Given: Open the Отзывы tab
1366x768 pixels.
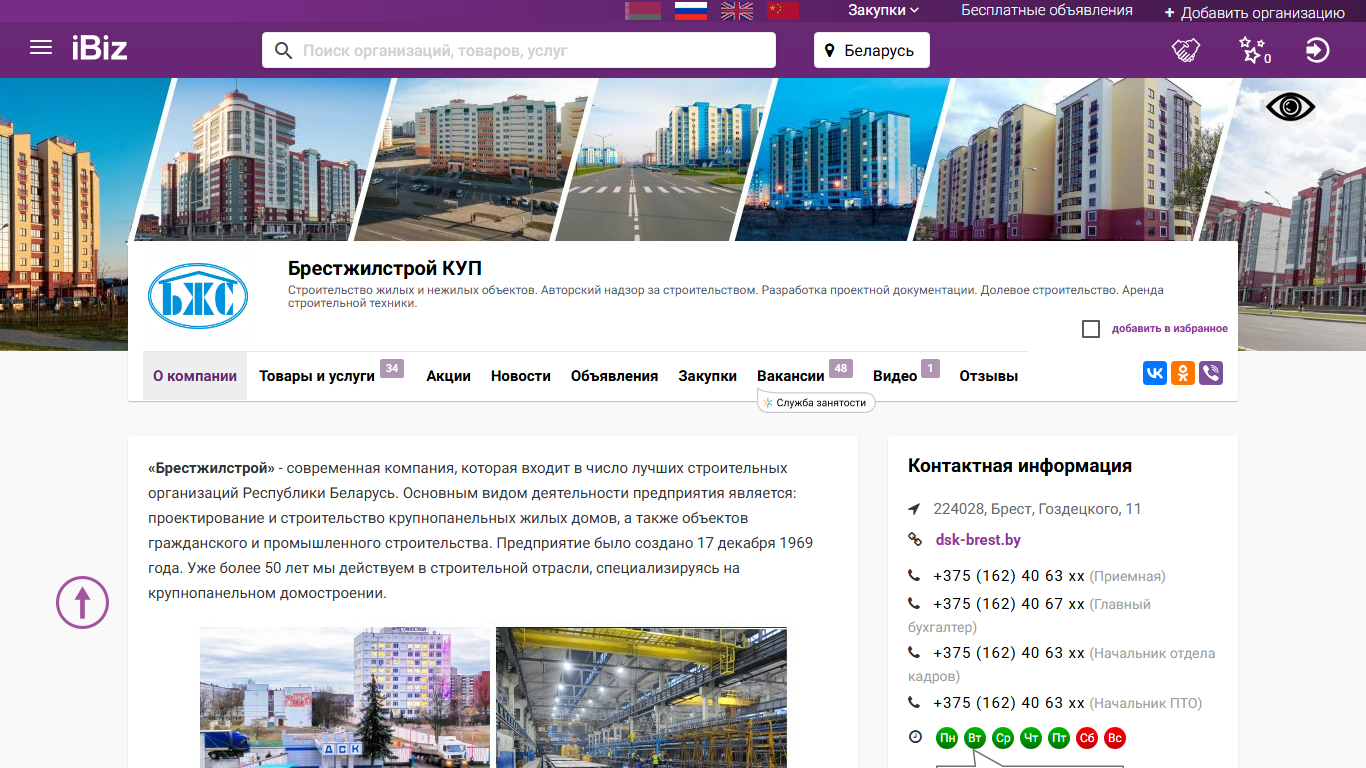Looking at the screenshot, I should pos(989,376).
